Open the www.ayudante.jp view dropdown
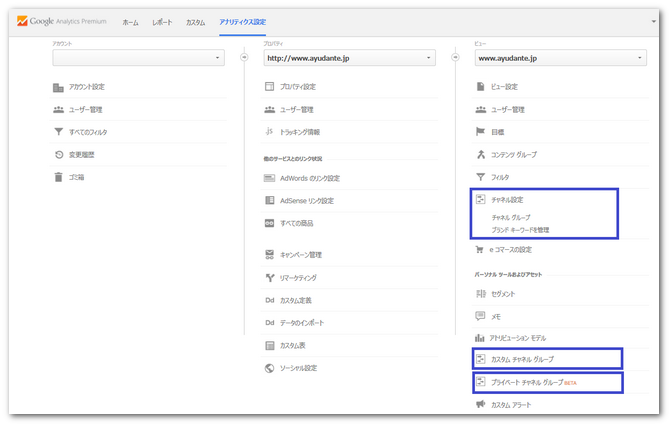Image resolution: width=669 pixels, height=424 pixels. [x=561, y=58]
